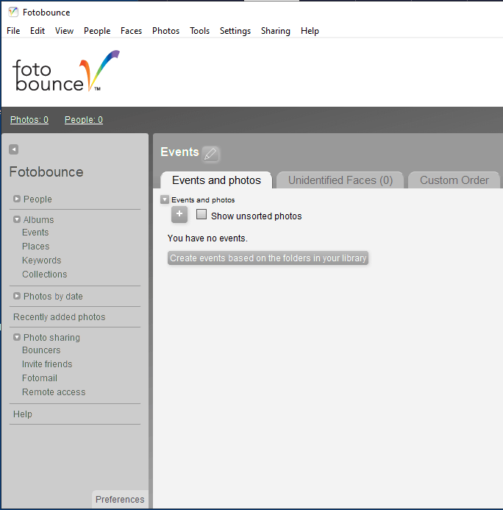Click Create events based on folders button

tap(268, 258)
